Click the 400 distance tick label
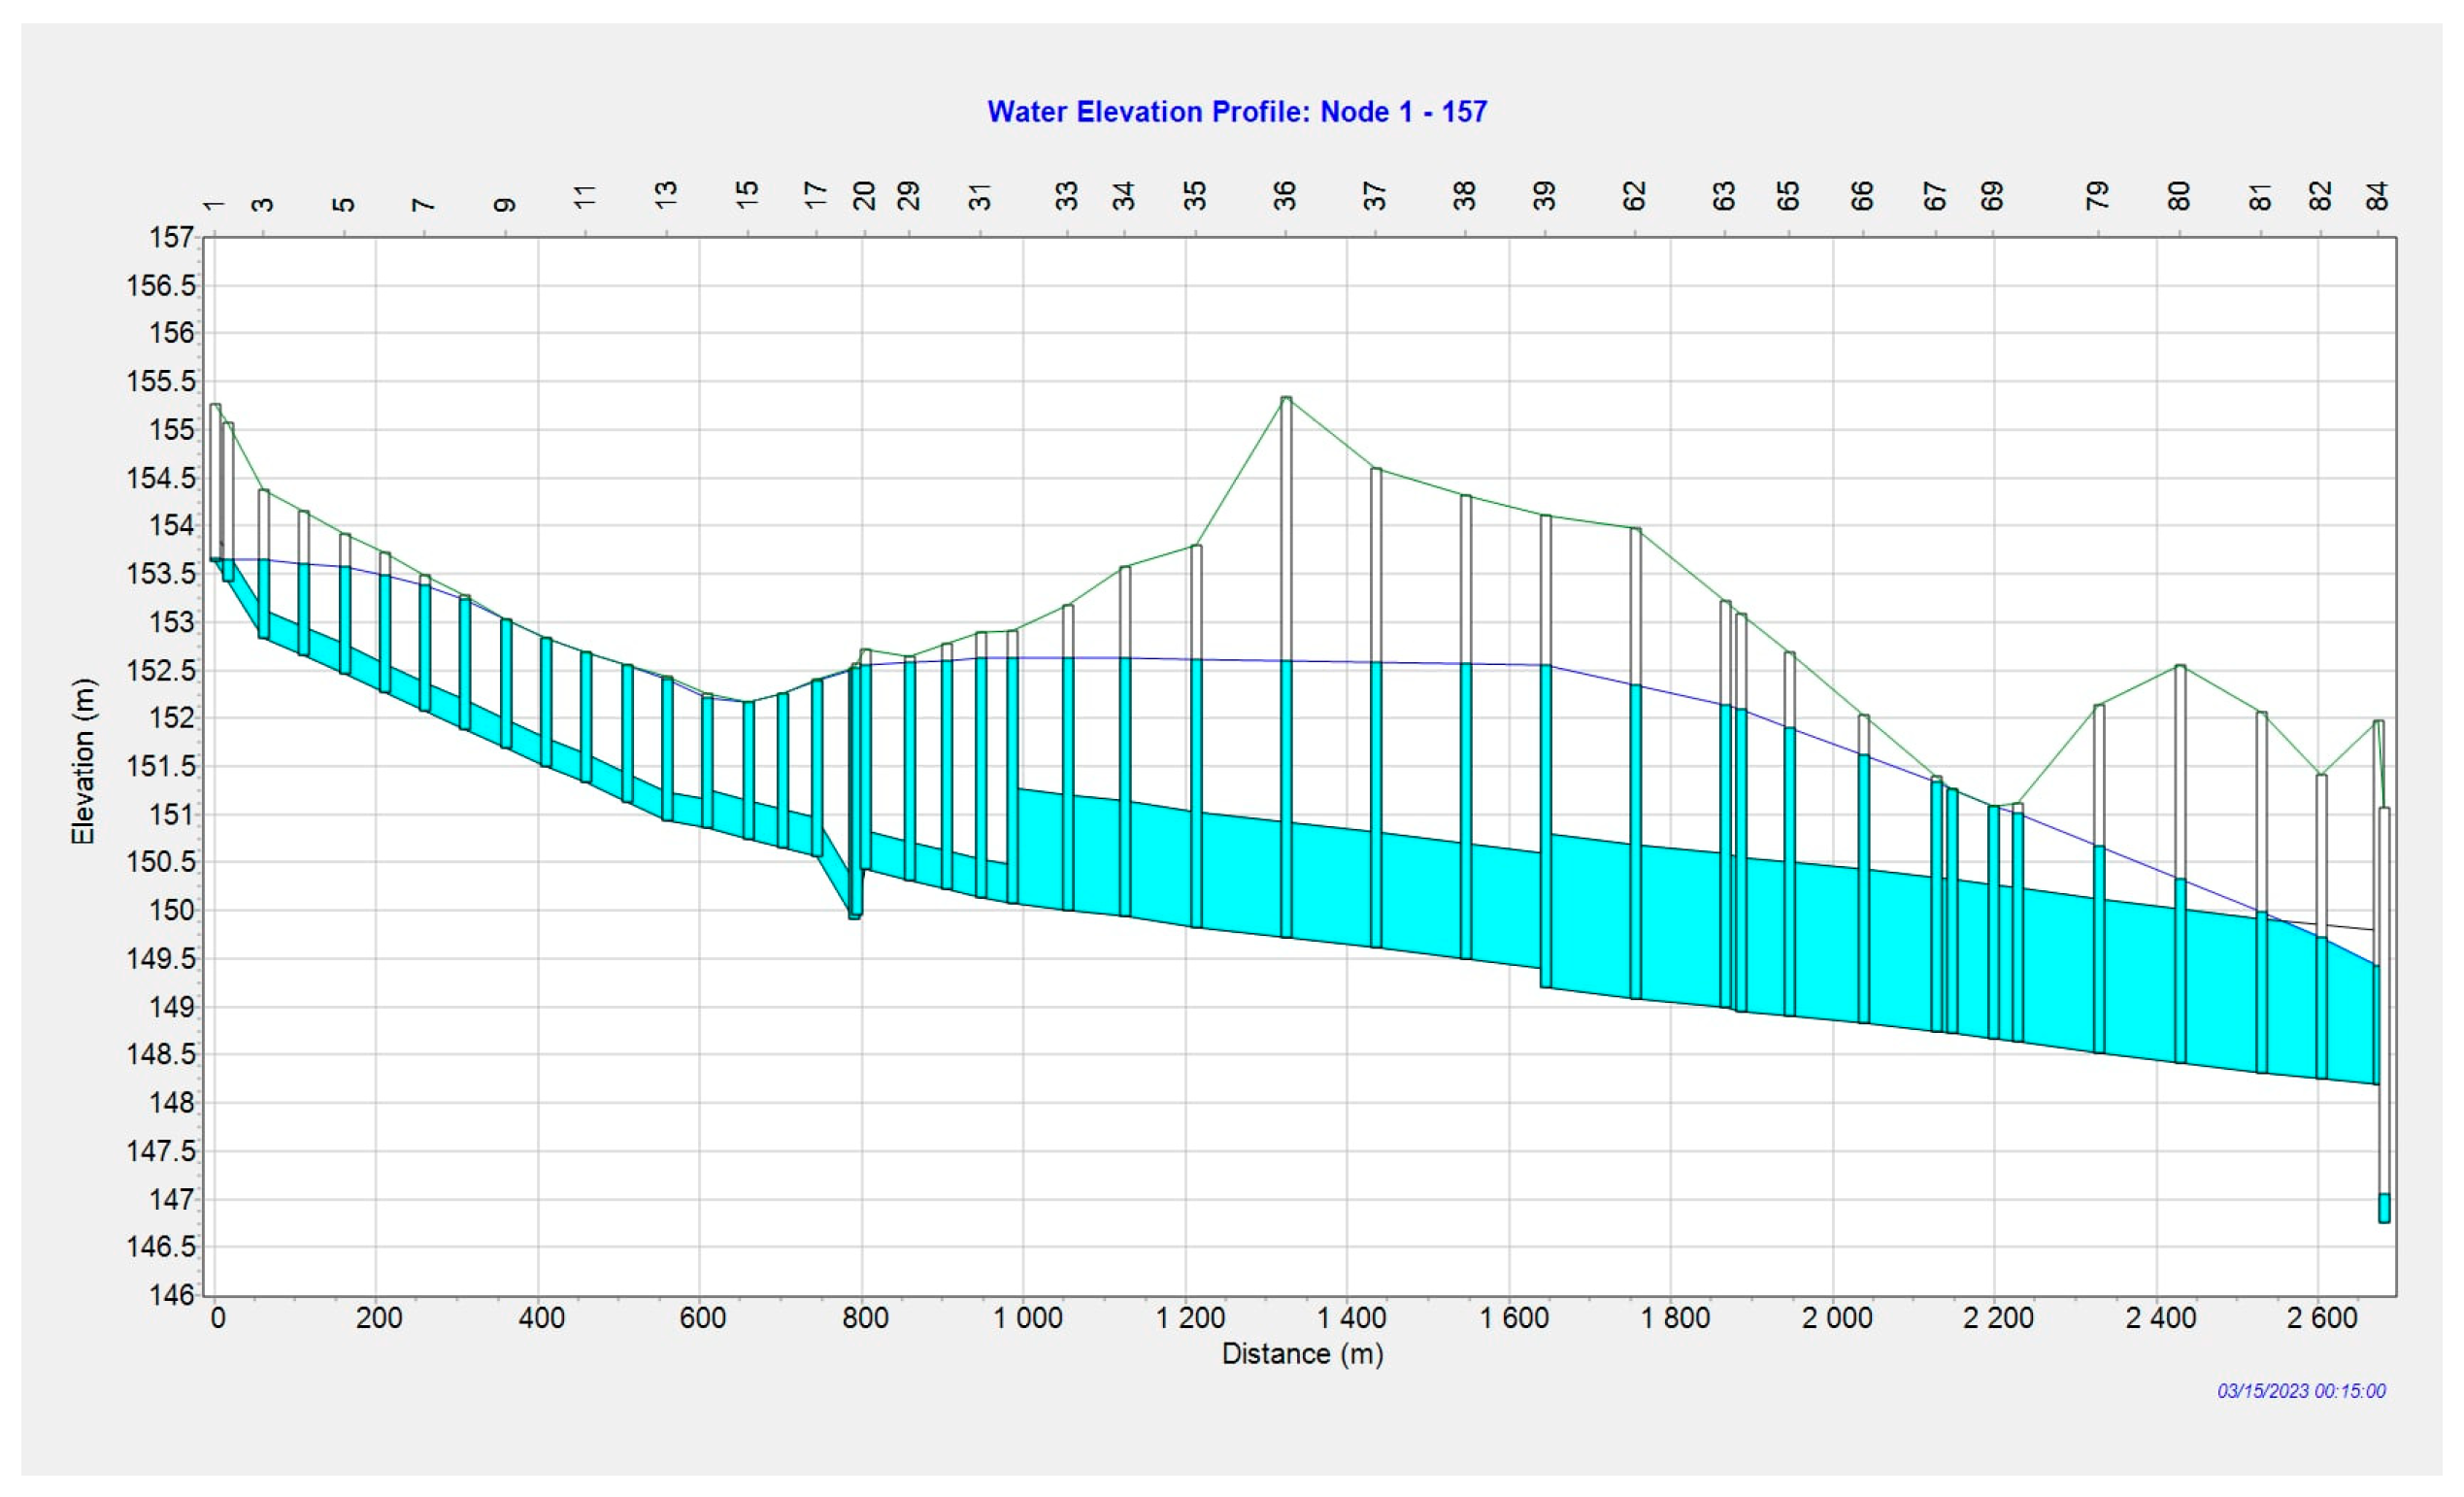This screenshot has height=1497, width=2464. coord(541,1318)
